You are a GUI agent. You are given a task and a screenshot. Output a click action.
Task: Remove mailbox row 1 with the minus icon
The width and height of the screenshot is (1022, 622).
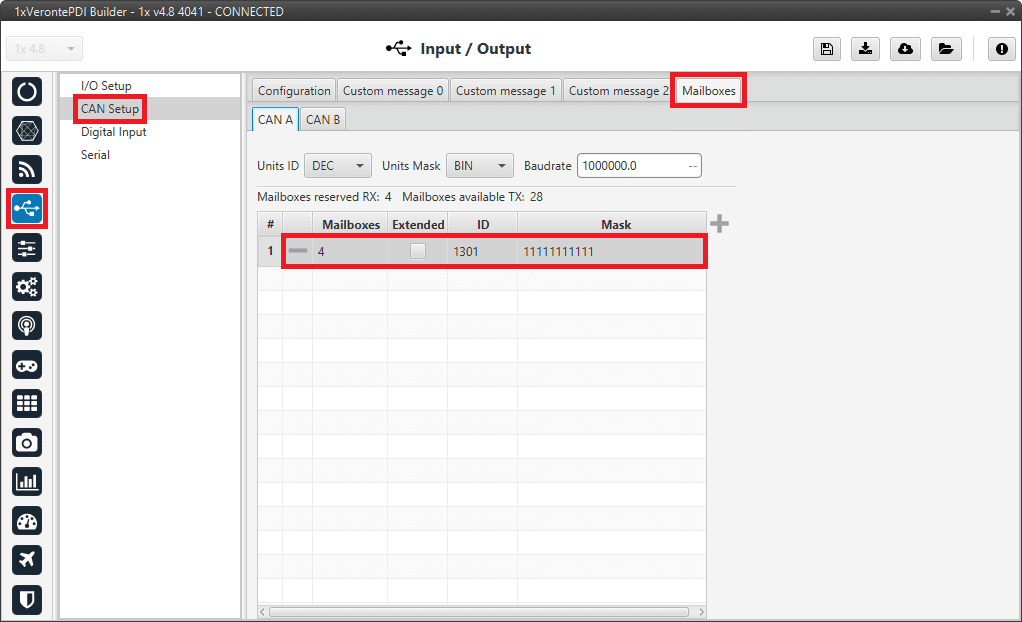click(297, 251)
